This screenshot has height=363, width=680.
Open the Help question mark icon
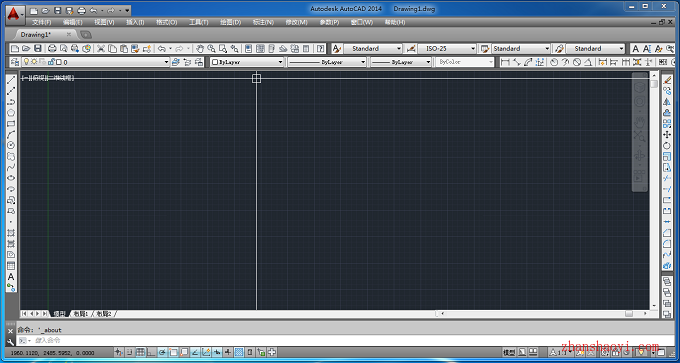click(320, 49)
